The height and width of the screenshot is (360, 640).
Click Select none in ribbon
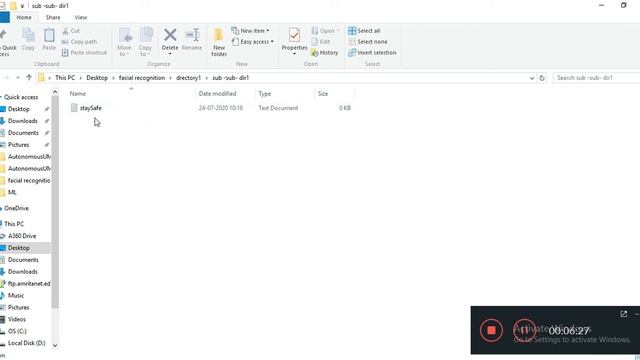tap(368, 42)
